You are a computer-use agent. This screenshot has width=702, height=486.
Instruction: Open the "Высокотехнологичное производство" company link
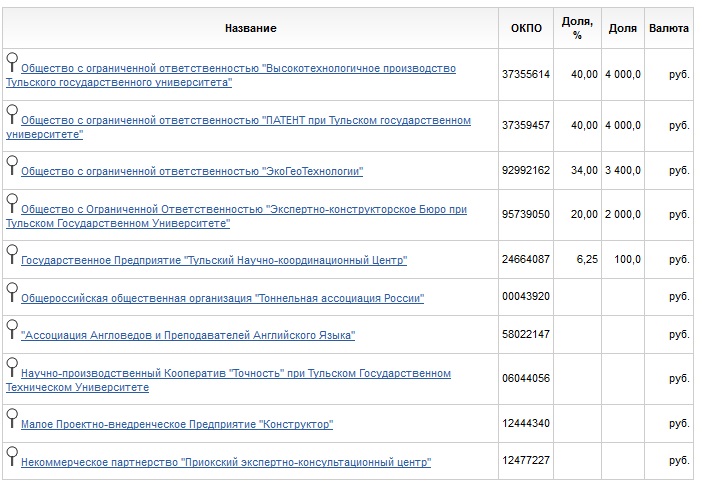238,69
